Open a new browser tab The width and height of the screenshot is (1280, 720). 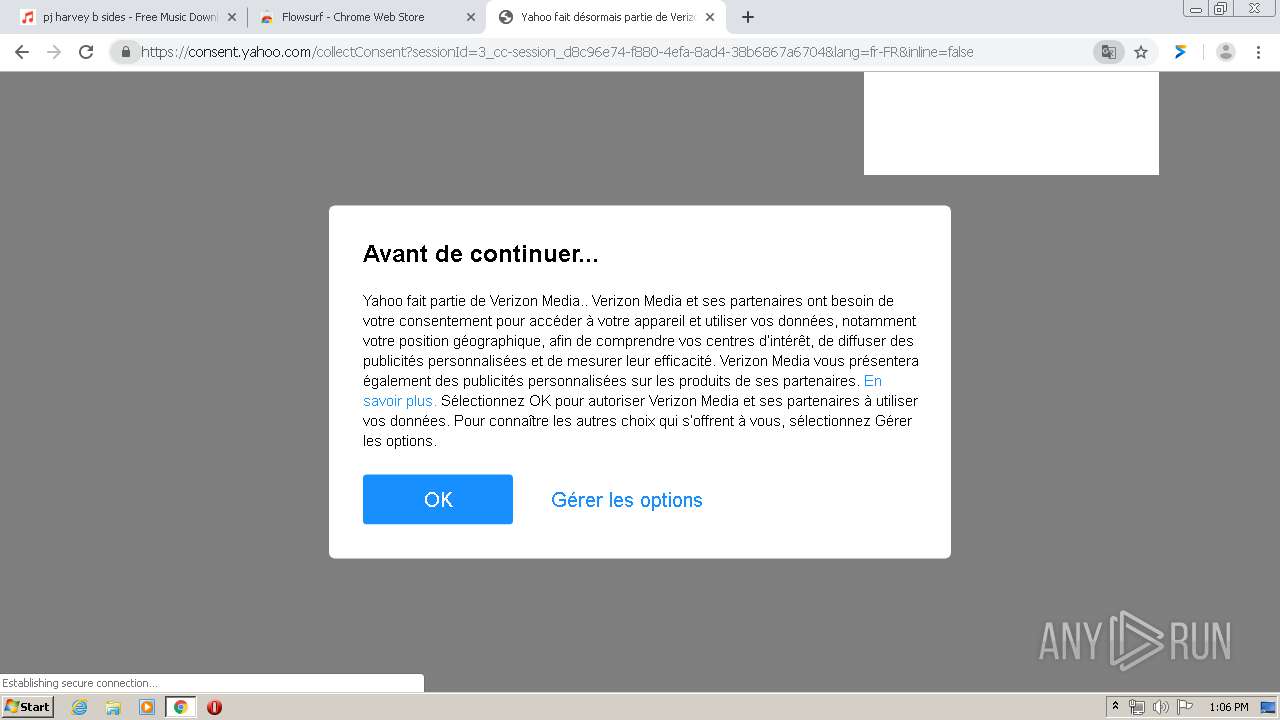(748, 17)
